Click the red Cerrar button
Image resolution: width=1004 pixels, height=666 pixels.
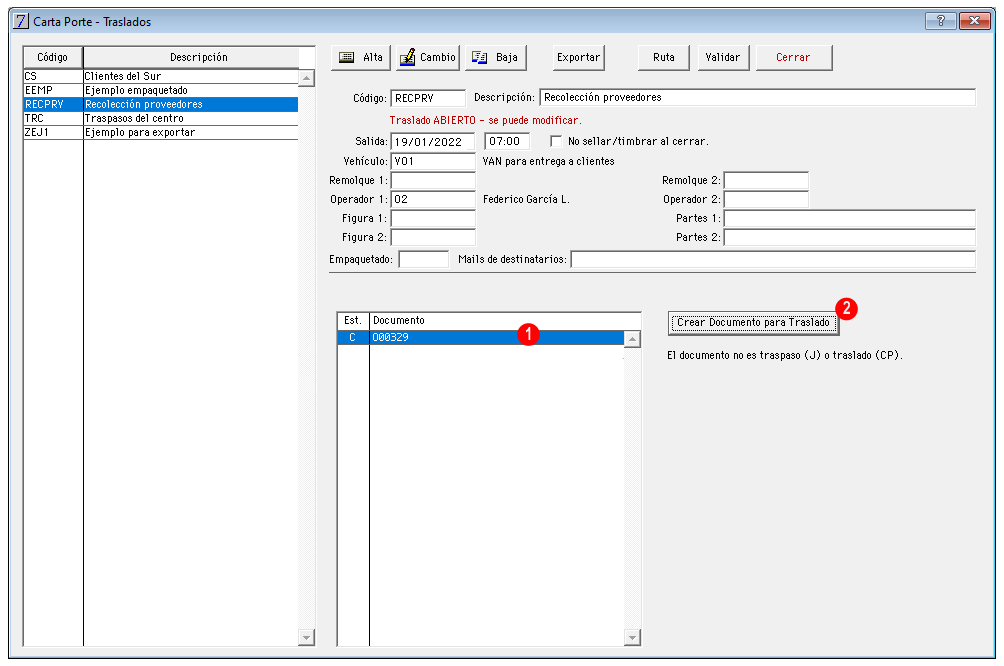793,58
